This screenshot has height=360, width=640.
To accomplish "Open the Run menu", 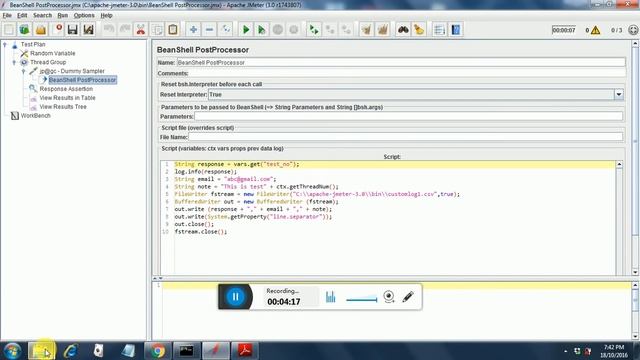I will [x=62, y=15].
